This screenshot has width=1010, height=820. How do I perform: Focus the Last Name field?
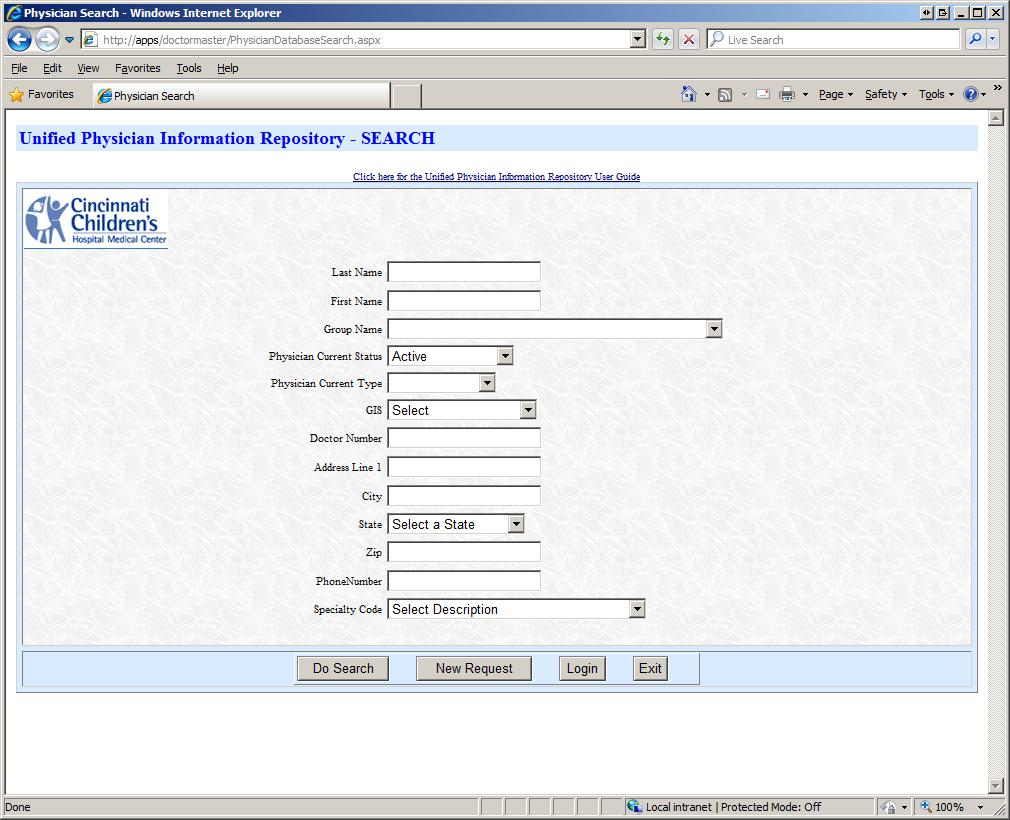click(464, 272)
